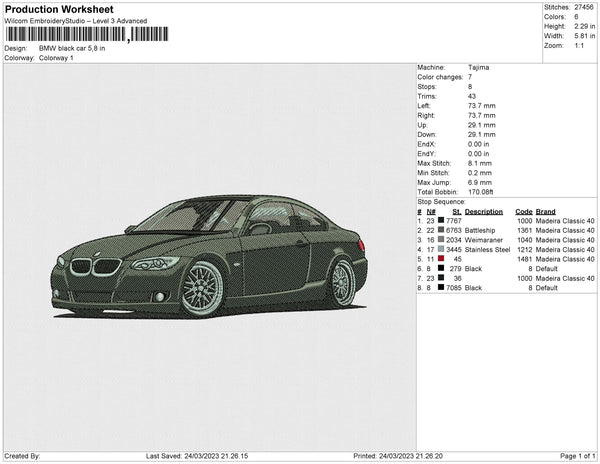Click the Stainless Steel color swatch
Image resolution: width=600 pixels, height=464 pixels.
click(x=443, y=249)
